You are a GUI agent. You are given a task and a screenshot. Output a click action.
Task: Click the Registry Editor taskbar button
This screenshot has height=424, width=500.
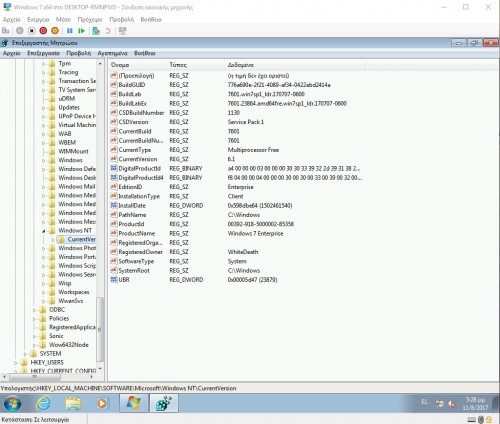164,403
